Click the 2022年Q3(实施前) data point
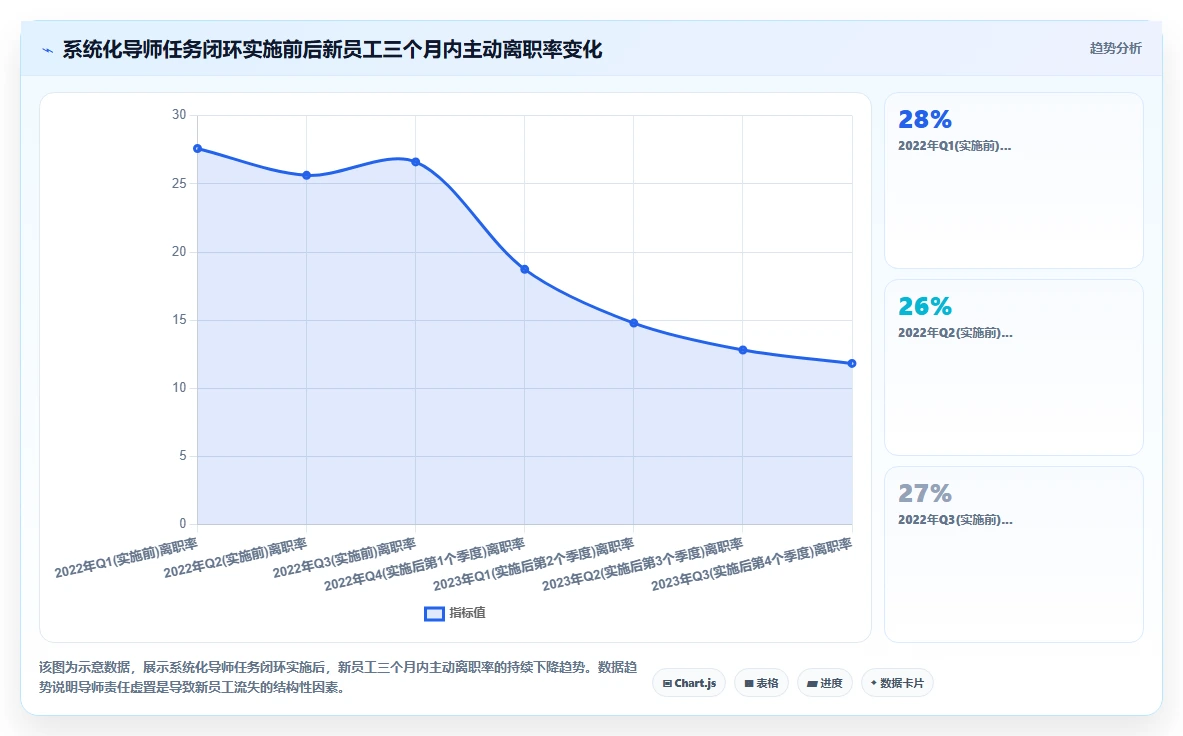Viewport: 1183px width, 736px height. click(x=416, y=161)
